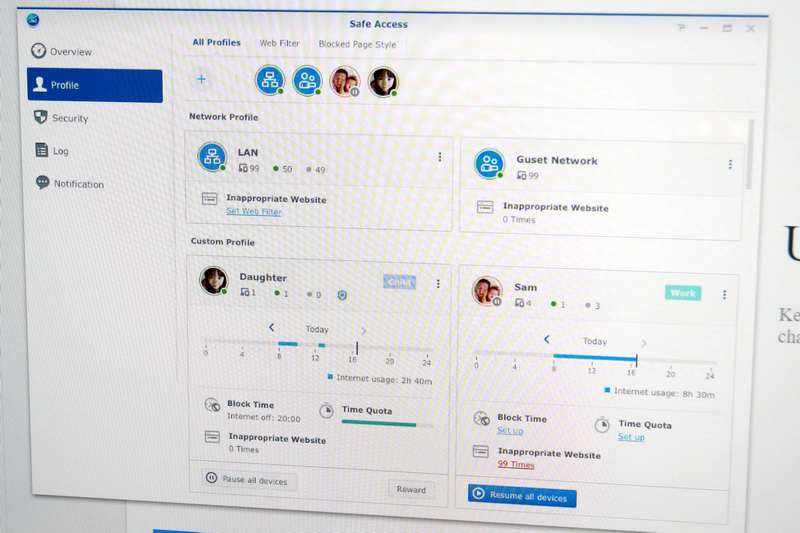
Task: Click the Safe Access app logo icon
Action: (x=33, y=19)
